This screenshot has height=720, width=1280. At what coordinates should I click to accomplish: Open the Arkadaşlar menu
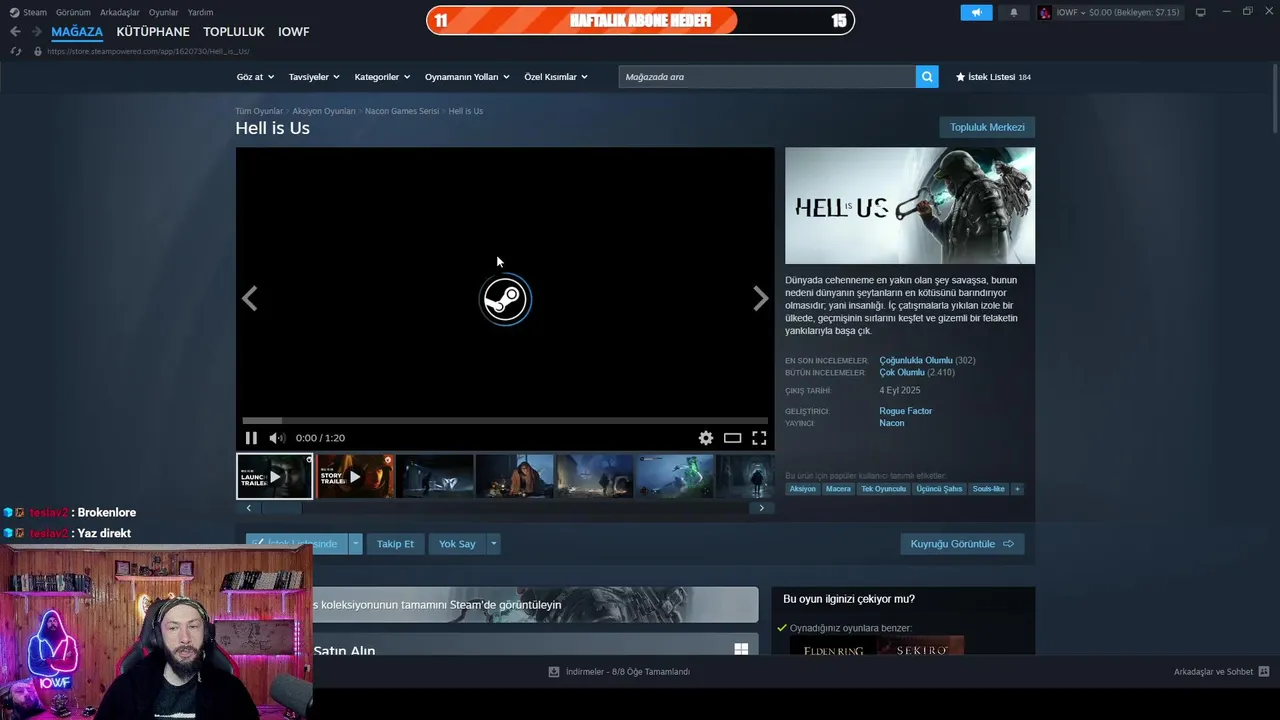120,12
